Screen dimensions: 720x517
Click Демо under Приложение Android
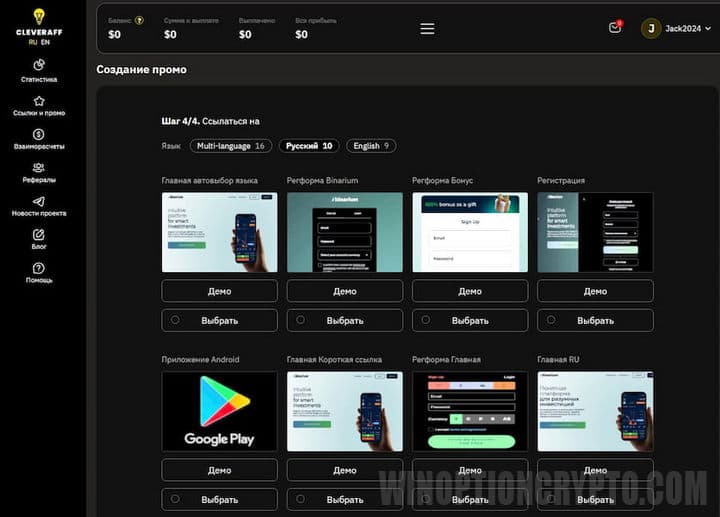click(x=219, y=470)
